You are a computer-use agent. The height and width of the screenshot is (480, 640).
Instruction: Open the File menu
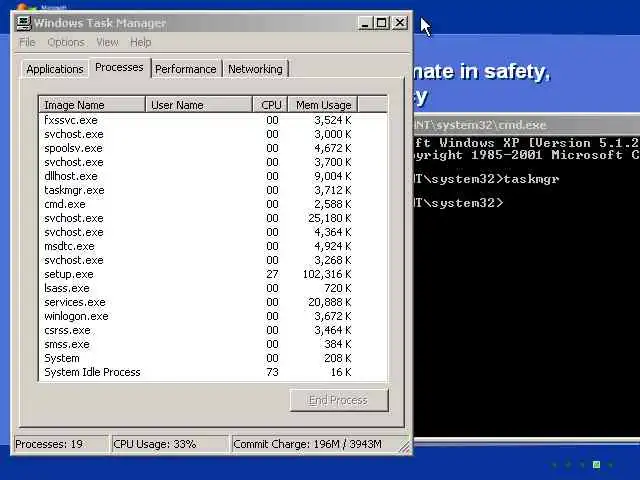(27, 42)
